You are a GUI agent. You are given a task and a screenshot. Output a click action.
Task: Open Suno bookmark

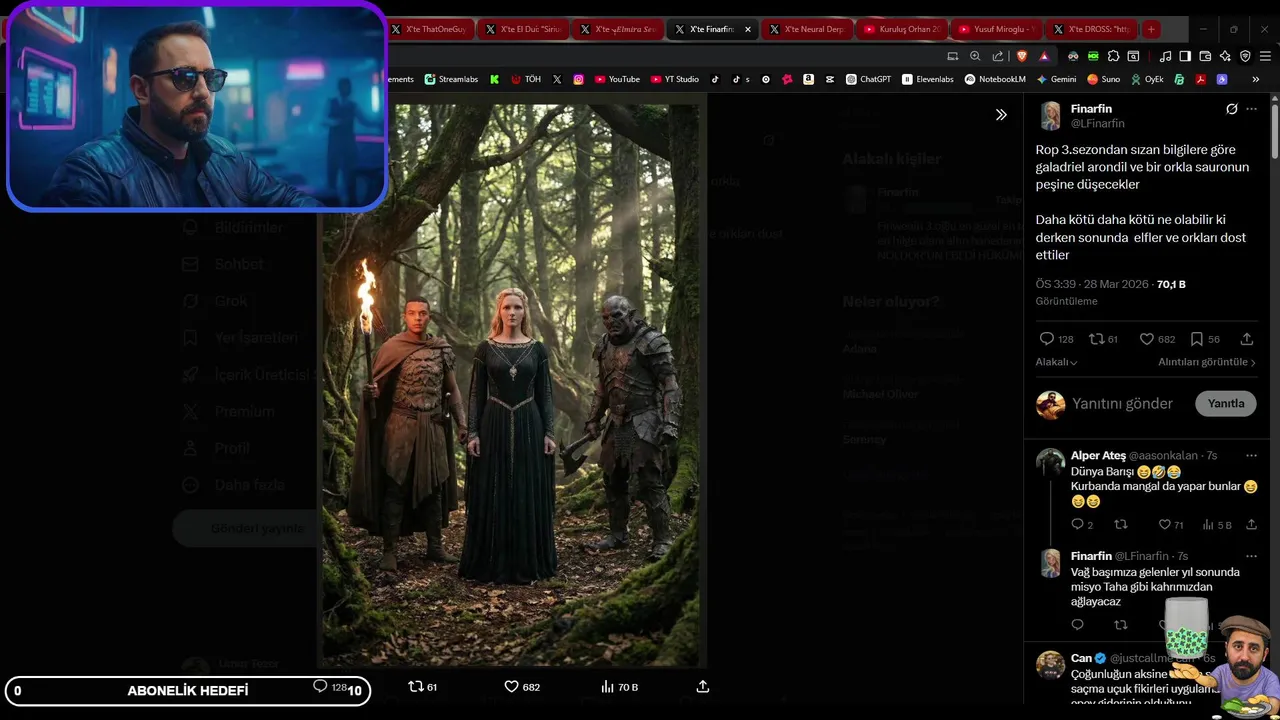pyautogui.click(x=1104, y=79)
